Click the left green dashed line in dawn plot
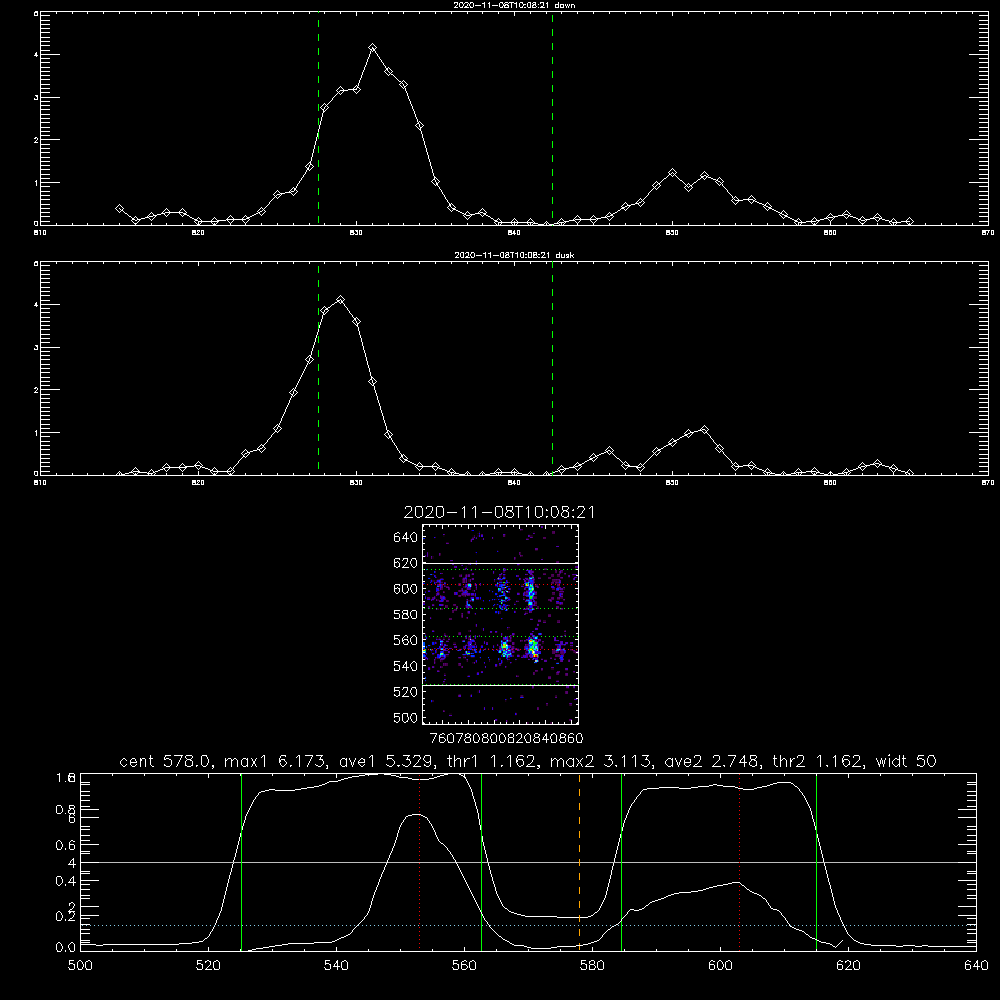This screenshot has width=1000, height=1000. click(x=318, y=118)
